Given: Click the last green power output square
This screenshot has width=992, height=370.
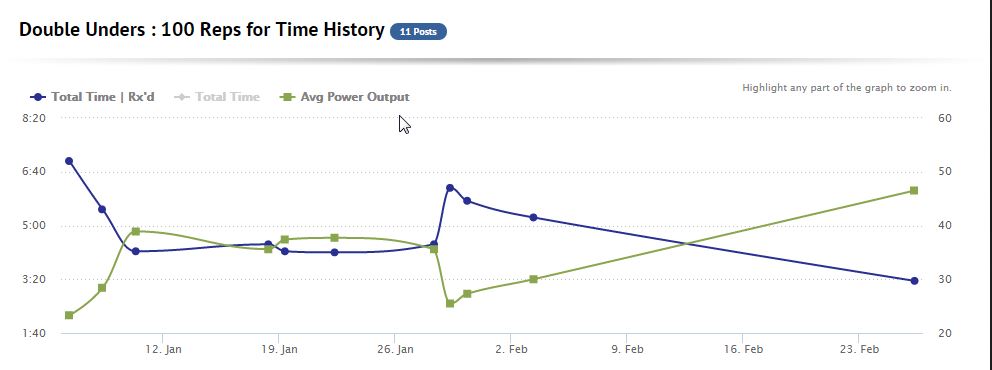Looking at the screenshot, I should tap(914, 190).
